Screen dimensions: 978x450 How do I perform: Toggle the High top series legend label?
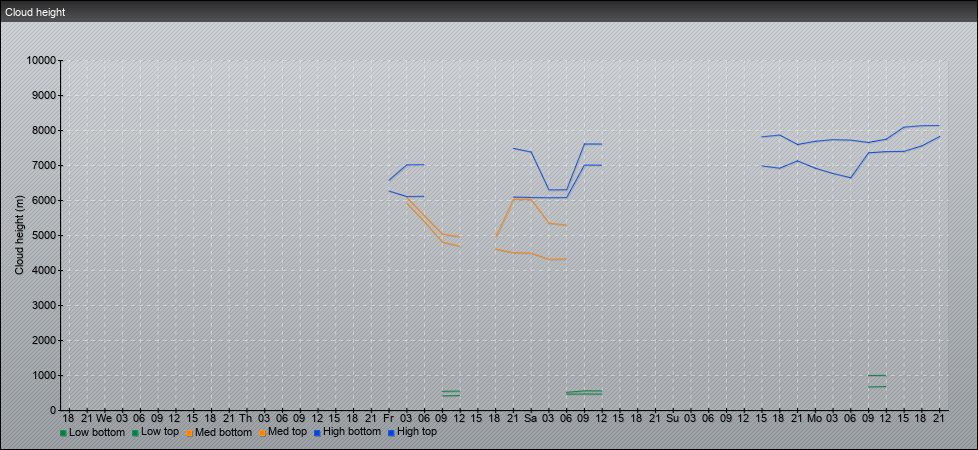pos(416,432)
